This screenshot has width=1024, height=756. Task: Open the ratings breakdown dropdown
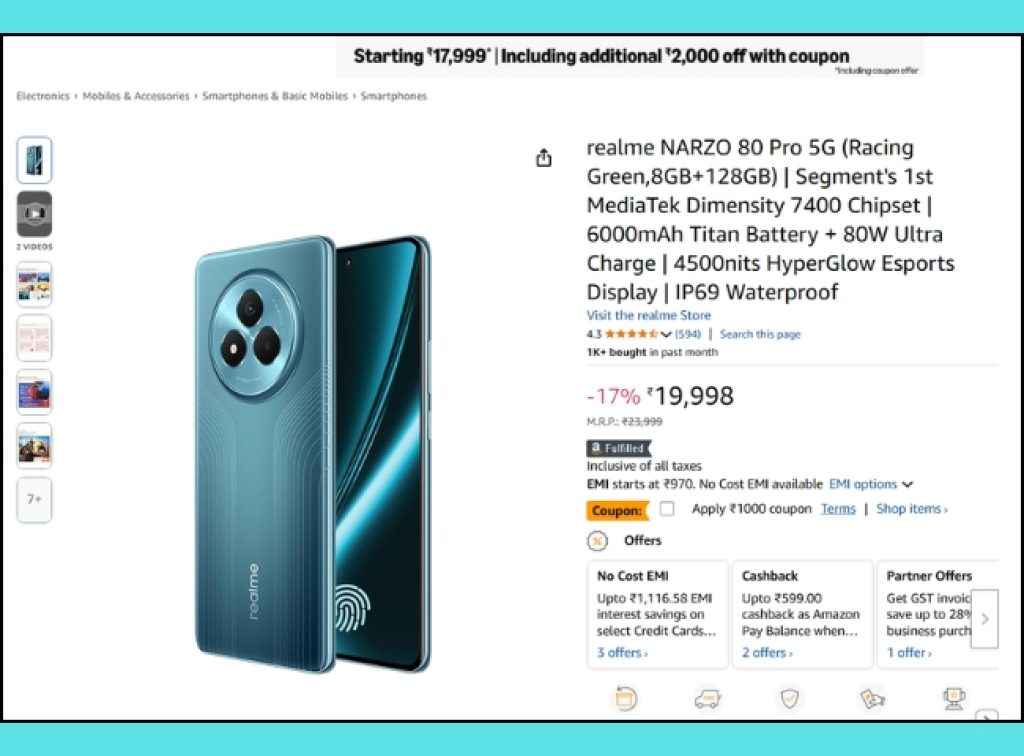pyautogui.click(x=666, y=334)
